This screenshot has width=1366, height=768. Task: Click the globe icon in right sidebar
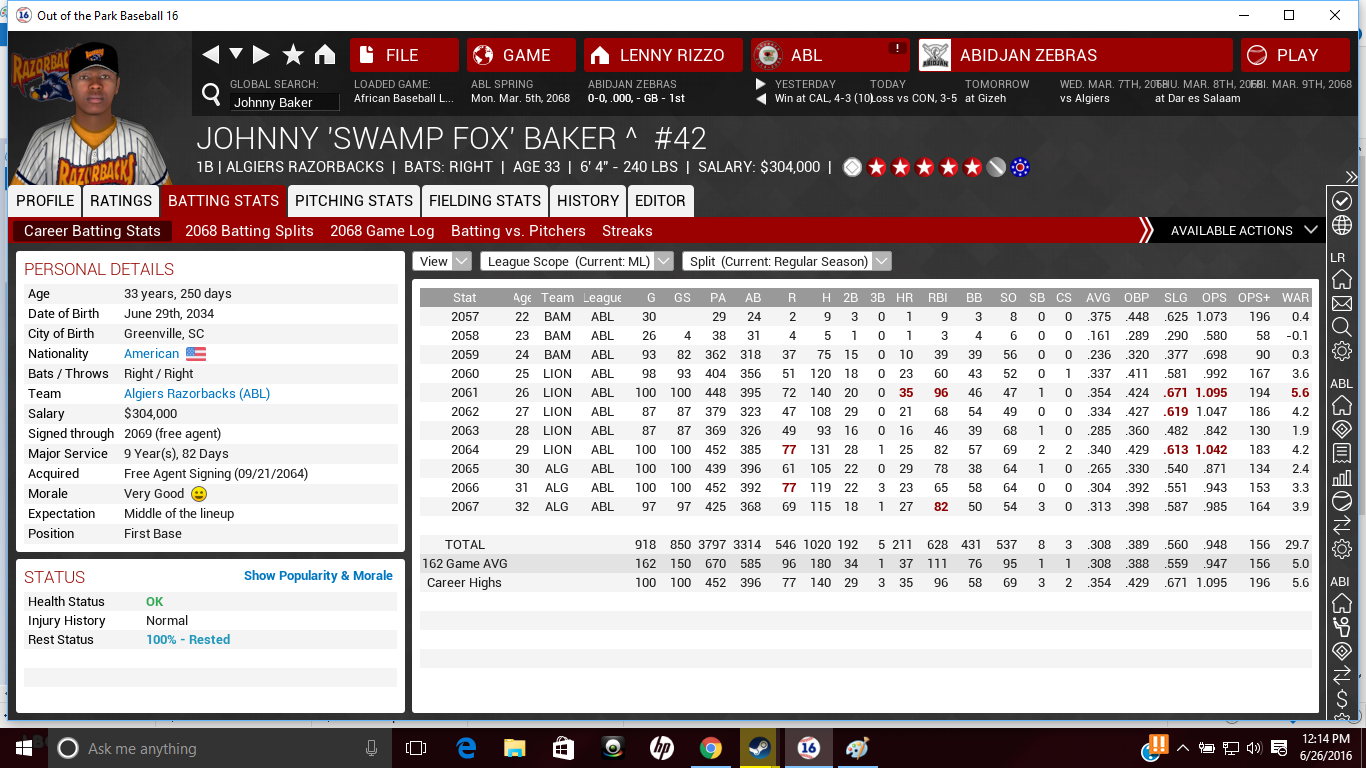pos(1342,224)
